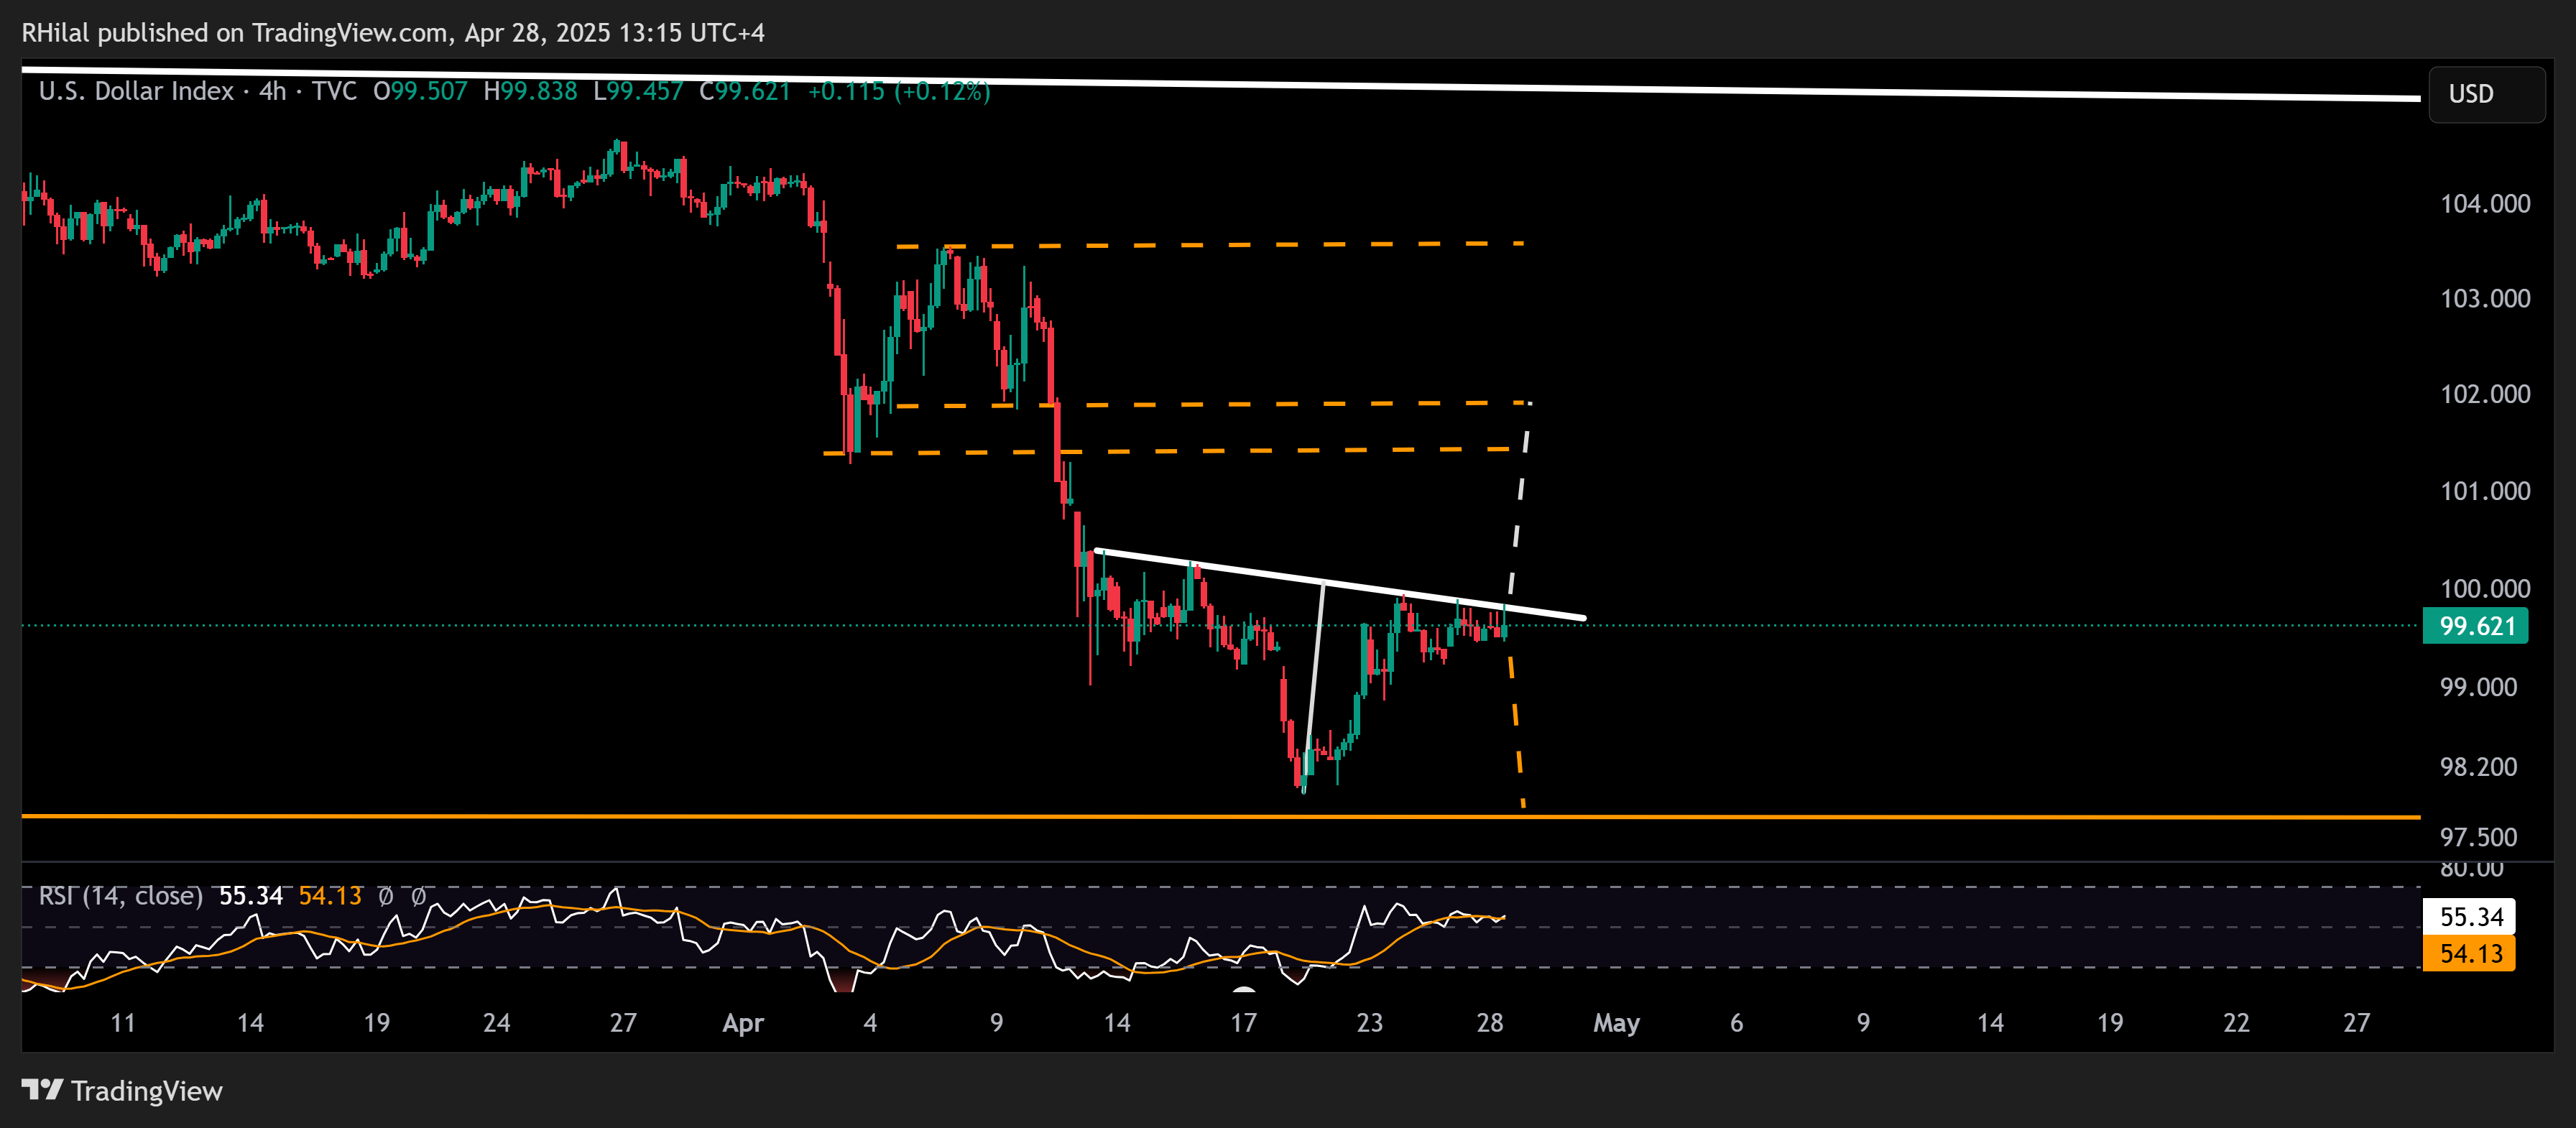Viewport: 2576px width, 1128px height.
Task: Click the USD currency button
Action: 2486,94
